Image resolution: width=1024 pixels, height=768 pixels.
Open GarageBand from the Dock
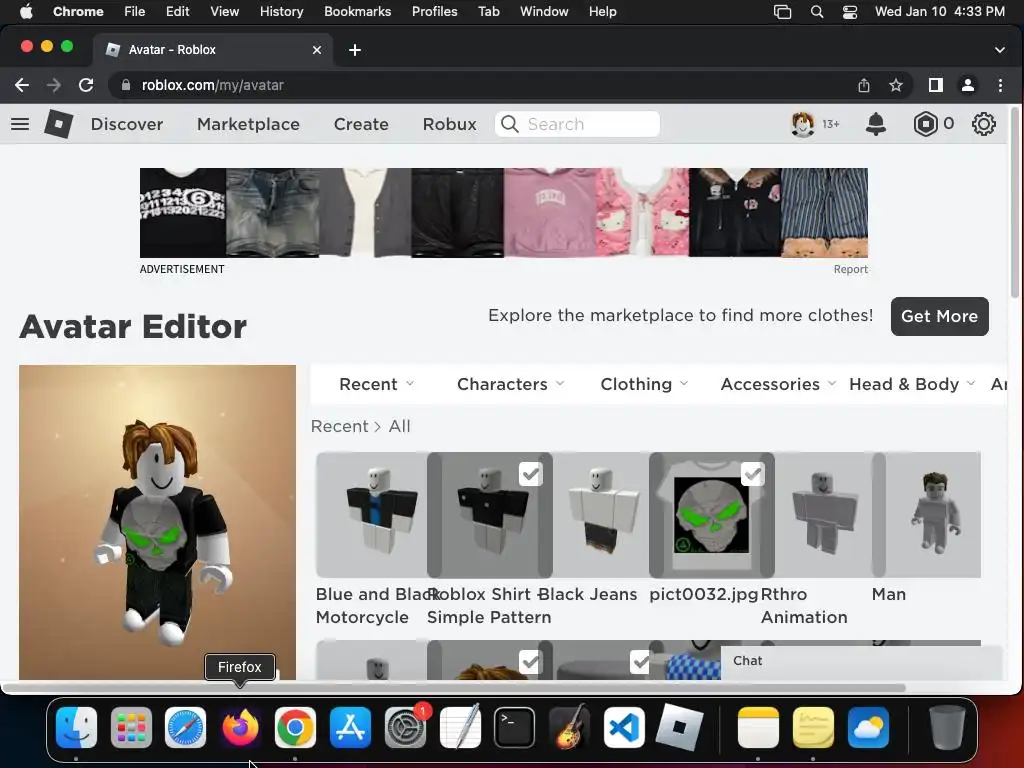tap(569, 728)
